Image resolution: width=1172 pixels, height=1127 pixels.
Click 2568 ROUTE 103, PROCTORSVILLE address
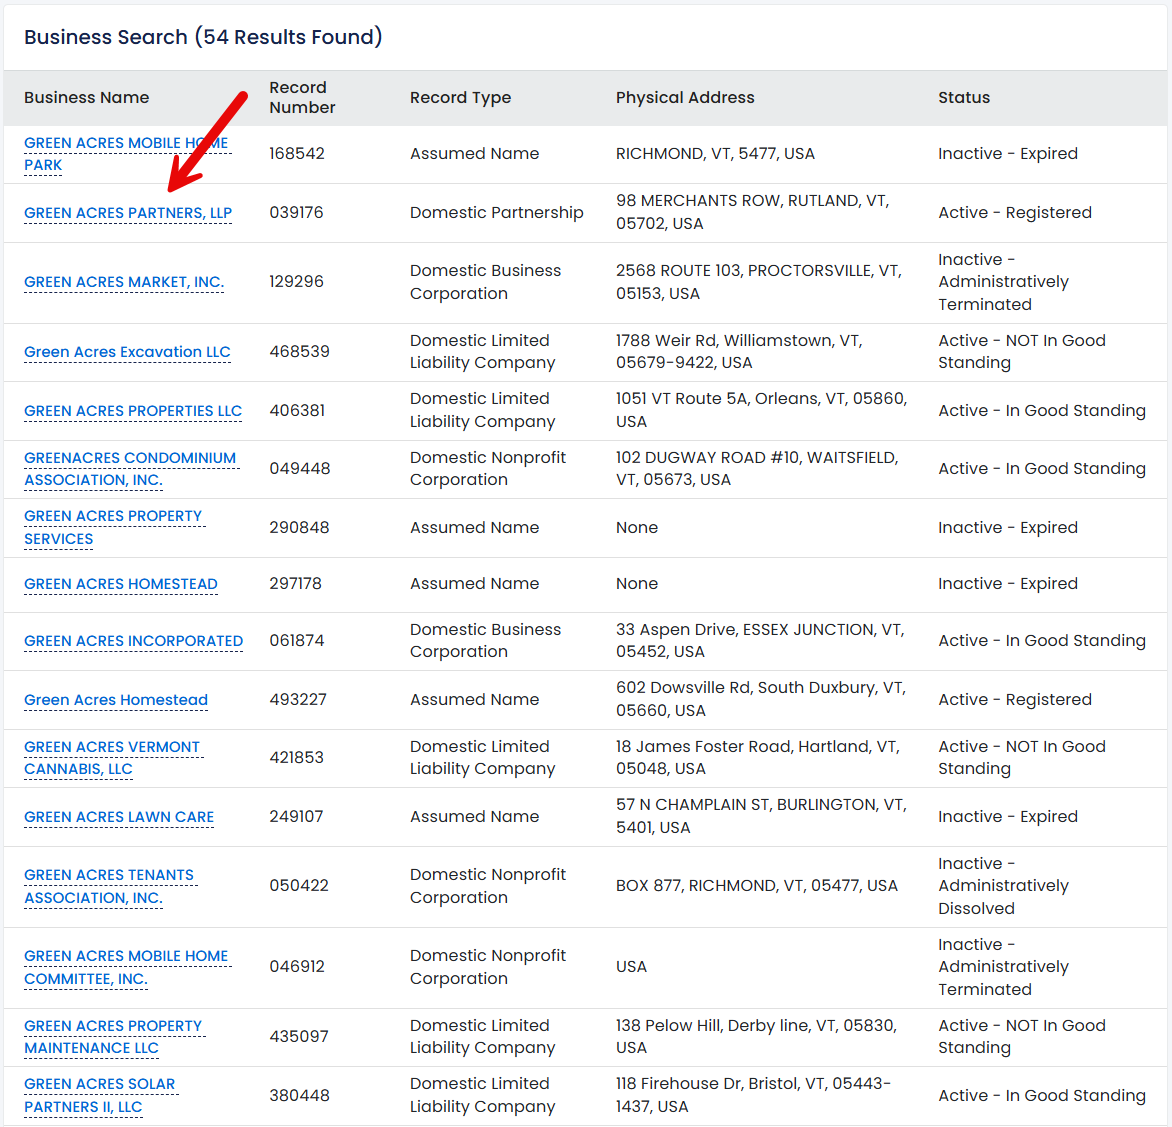click(x=759, y=282)
